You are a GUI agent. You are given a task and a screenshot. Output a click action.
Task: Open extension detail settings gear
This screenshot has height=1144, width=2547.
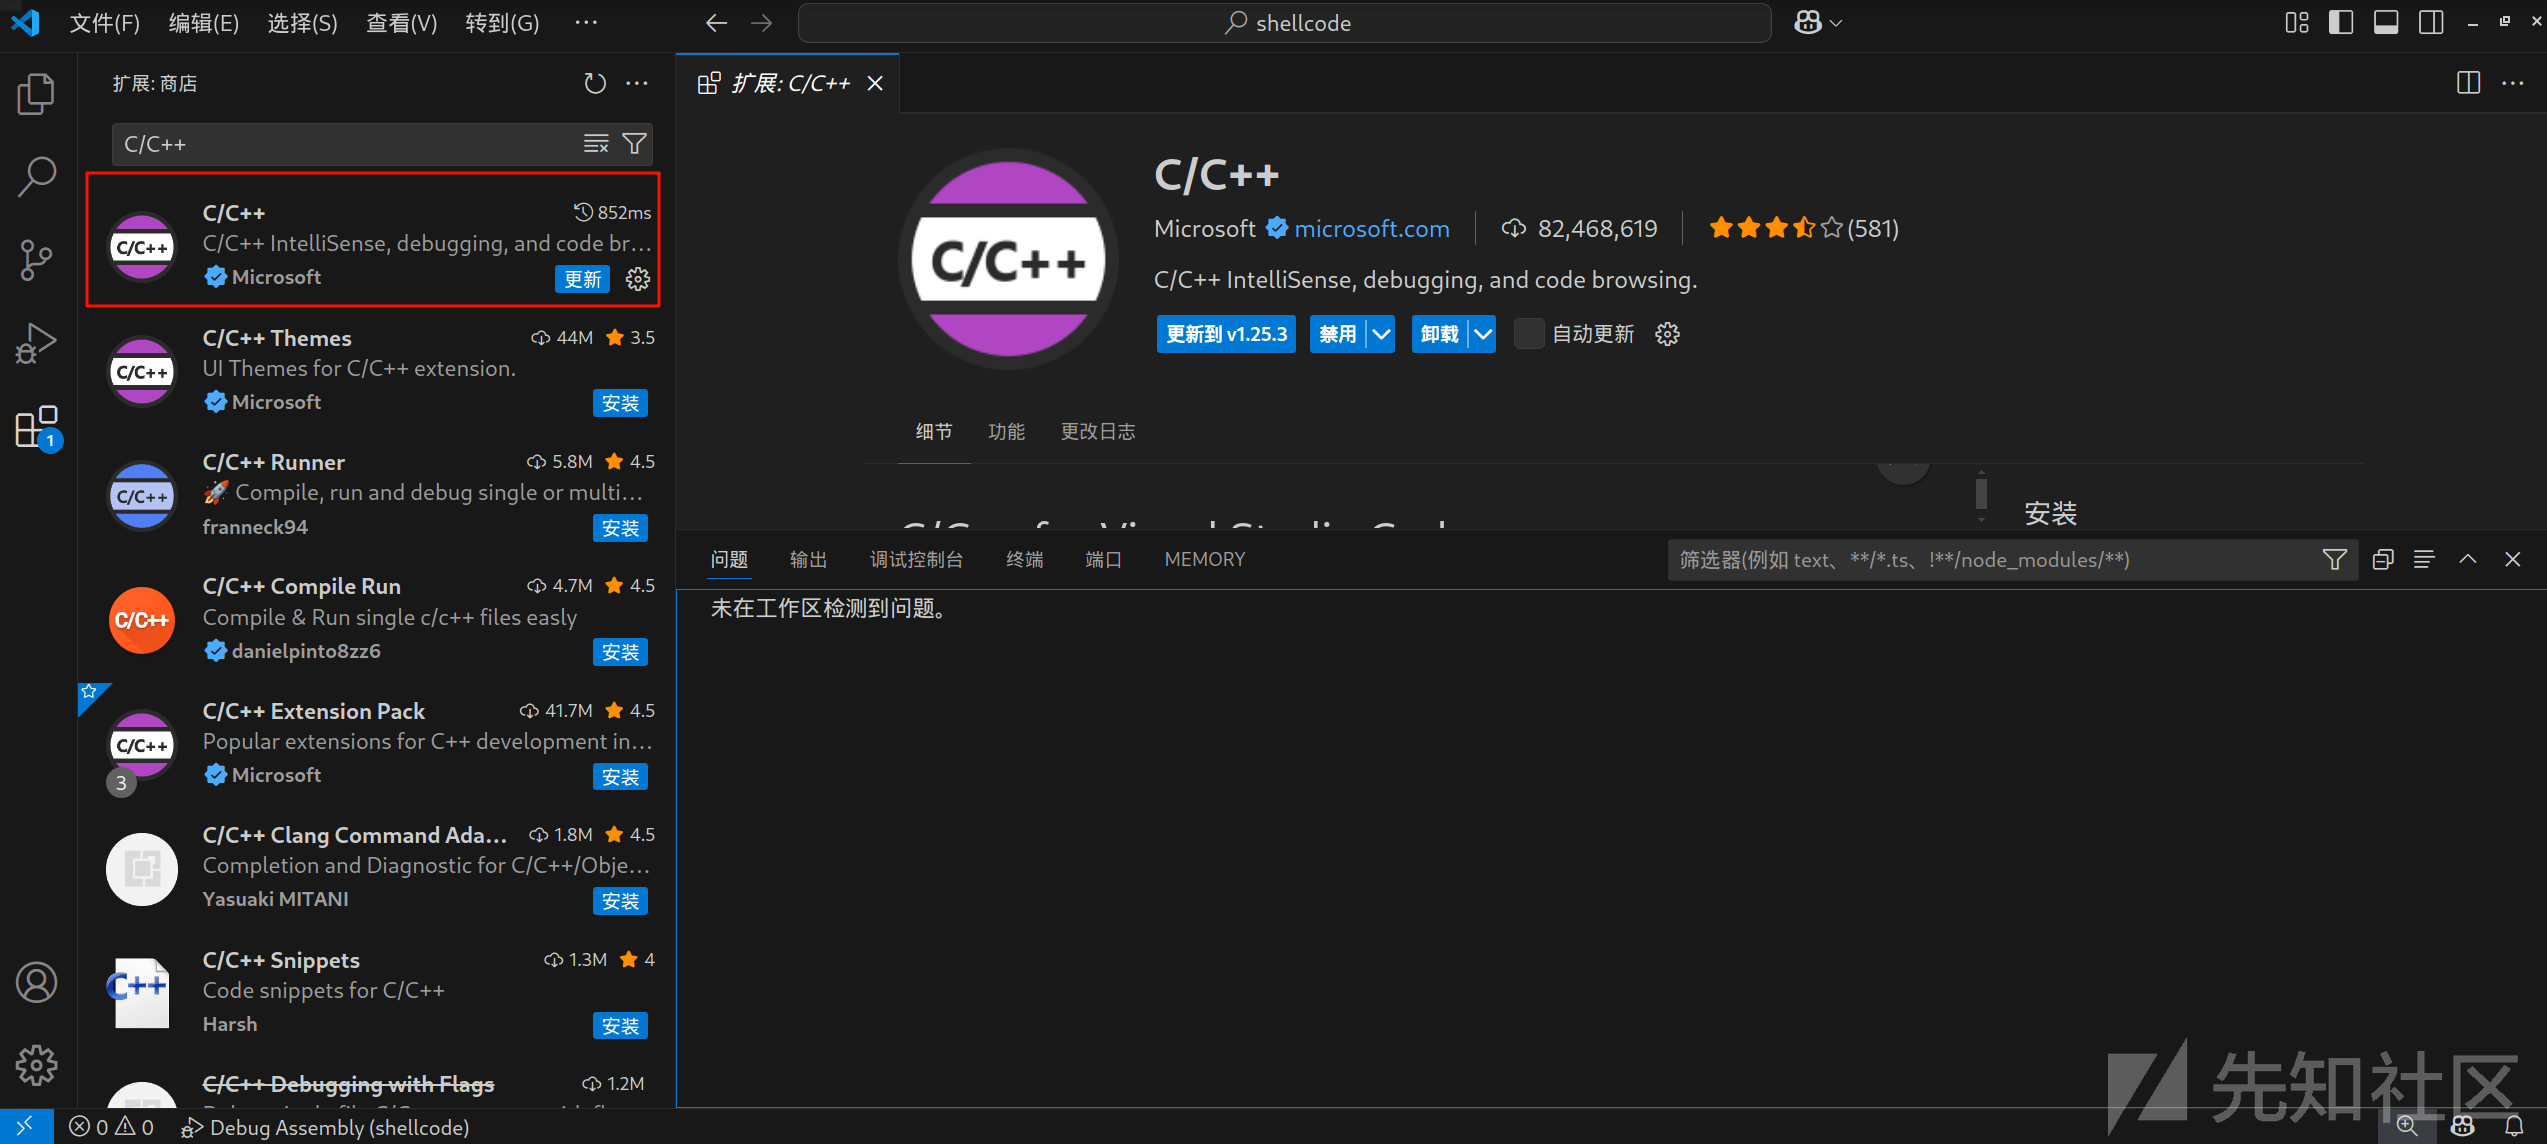tap(1667, 334)
